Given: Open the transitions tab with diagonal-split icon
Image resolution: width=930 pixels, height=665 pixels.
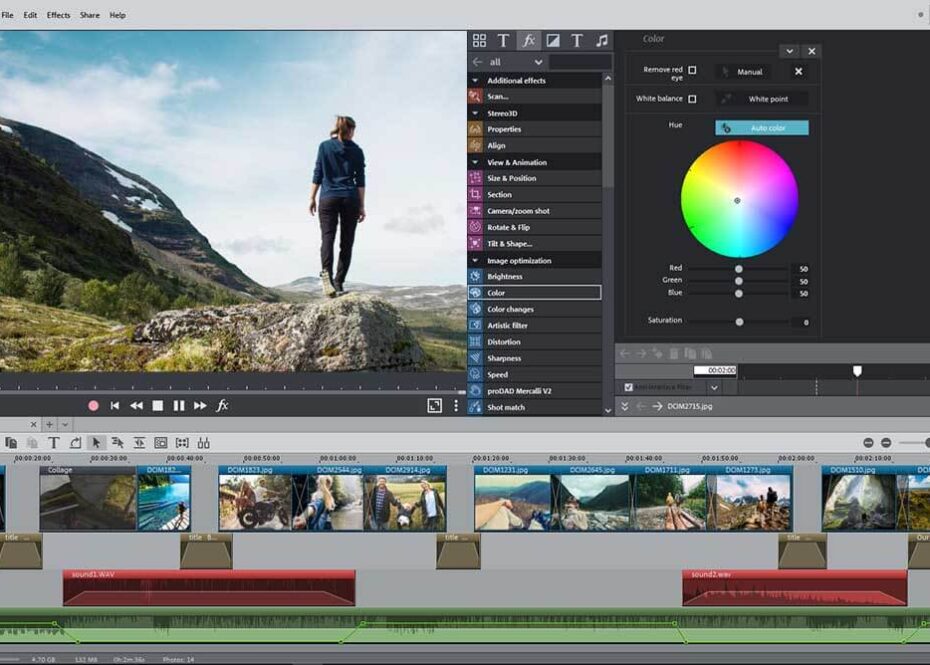Looking at the screenshot, I should [553, 40].
